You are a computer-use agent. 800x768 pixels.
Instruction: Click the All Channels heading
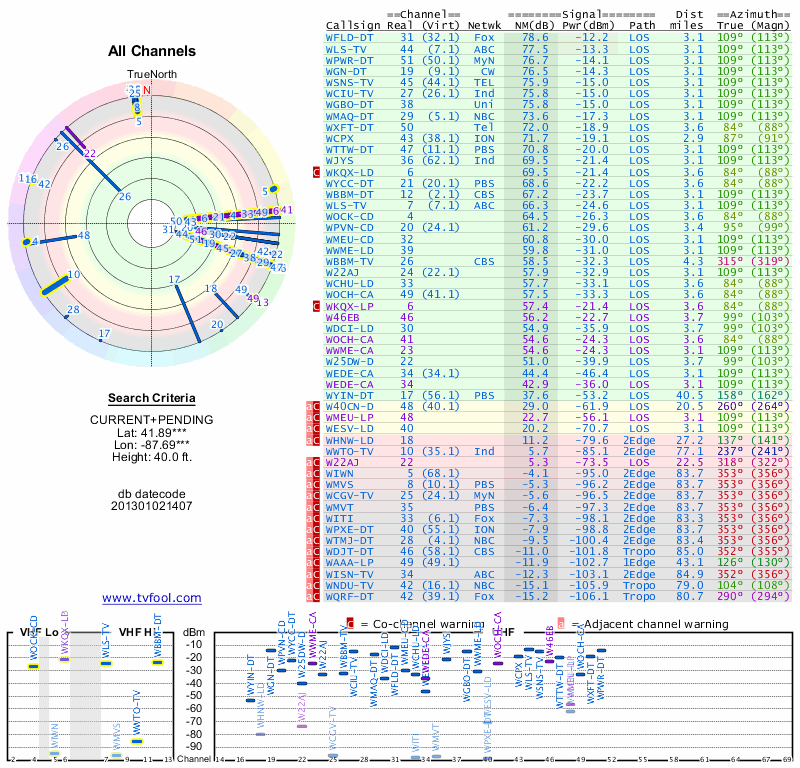point(152,51)
